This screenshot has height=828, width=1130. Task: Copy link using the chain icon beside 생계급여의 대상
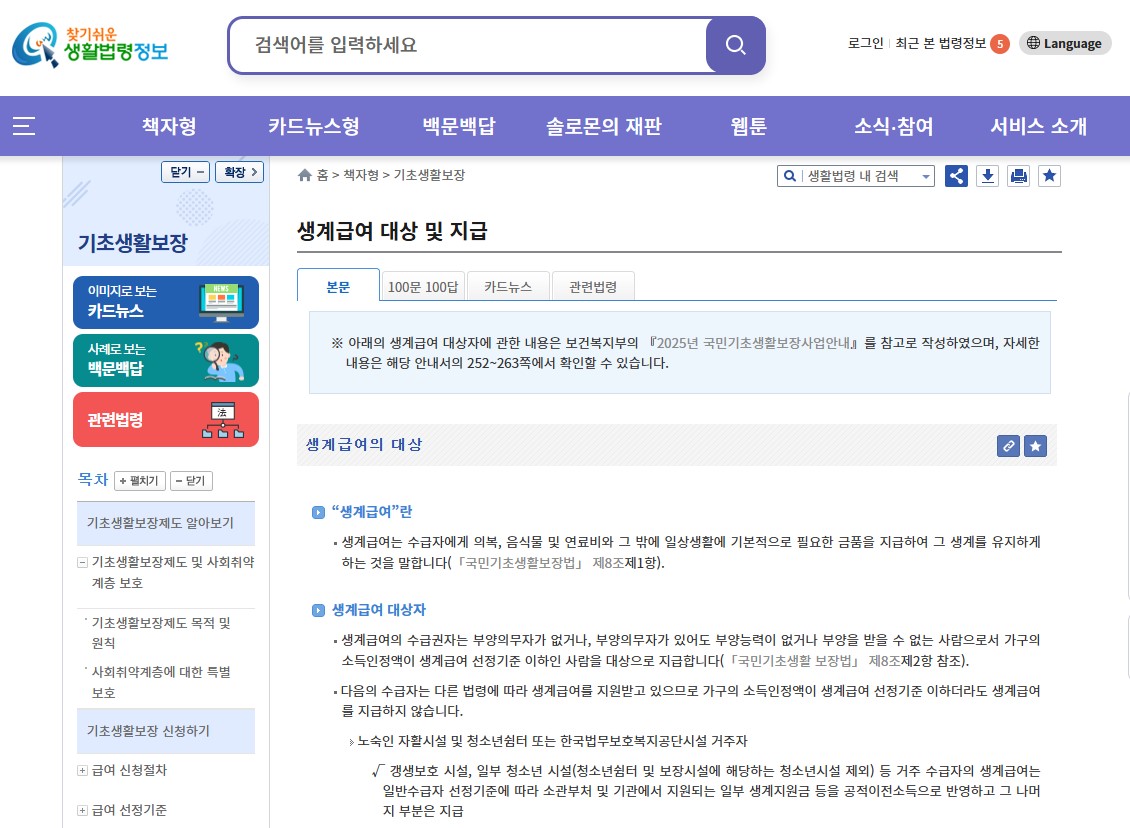pyautogui.click(x=1008, y=446)
